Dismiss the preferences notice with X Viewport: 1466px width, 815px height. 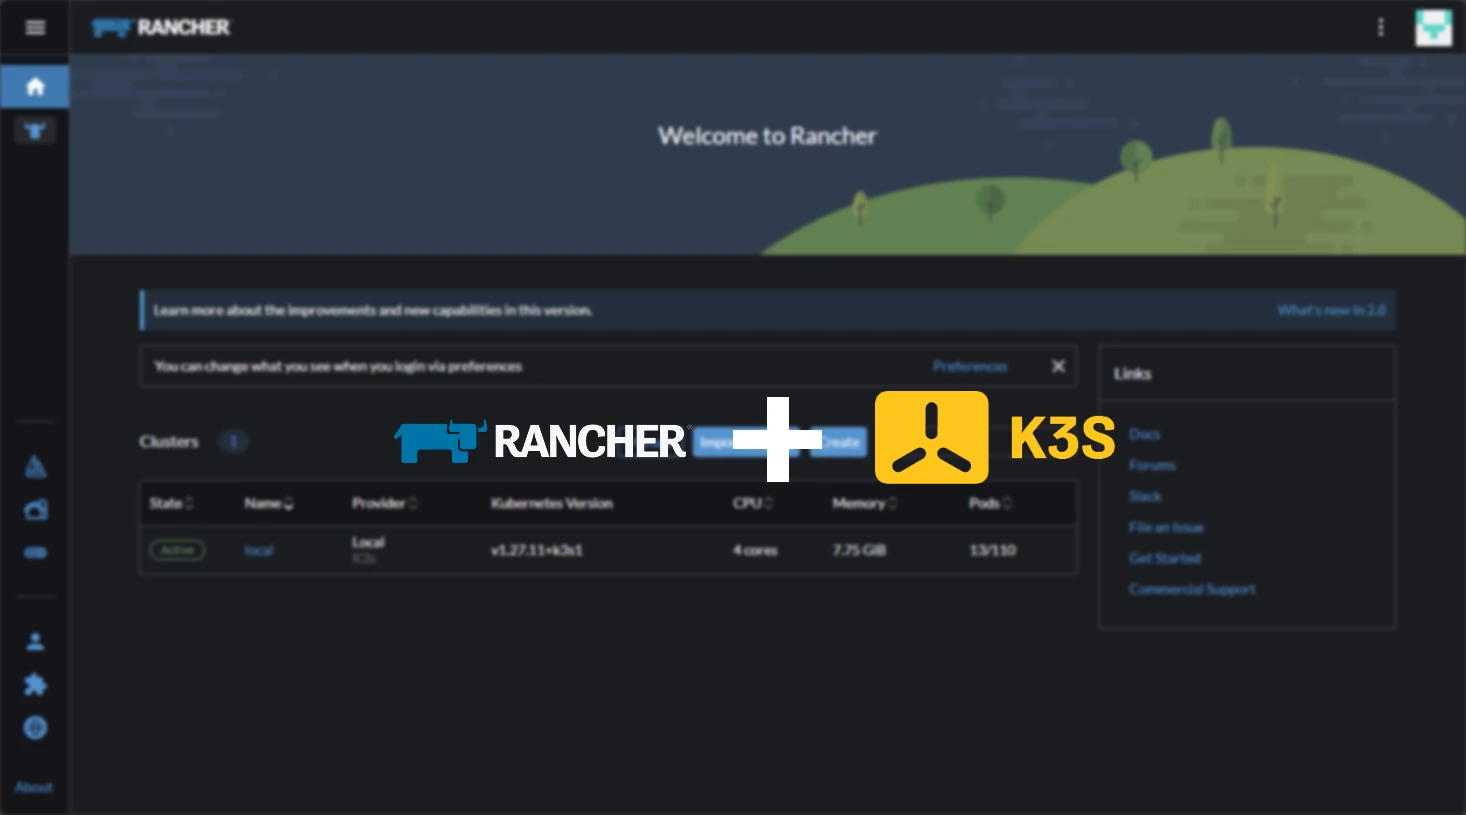[1058, 366]
